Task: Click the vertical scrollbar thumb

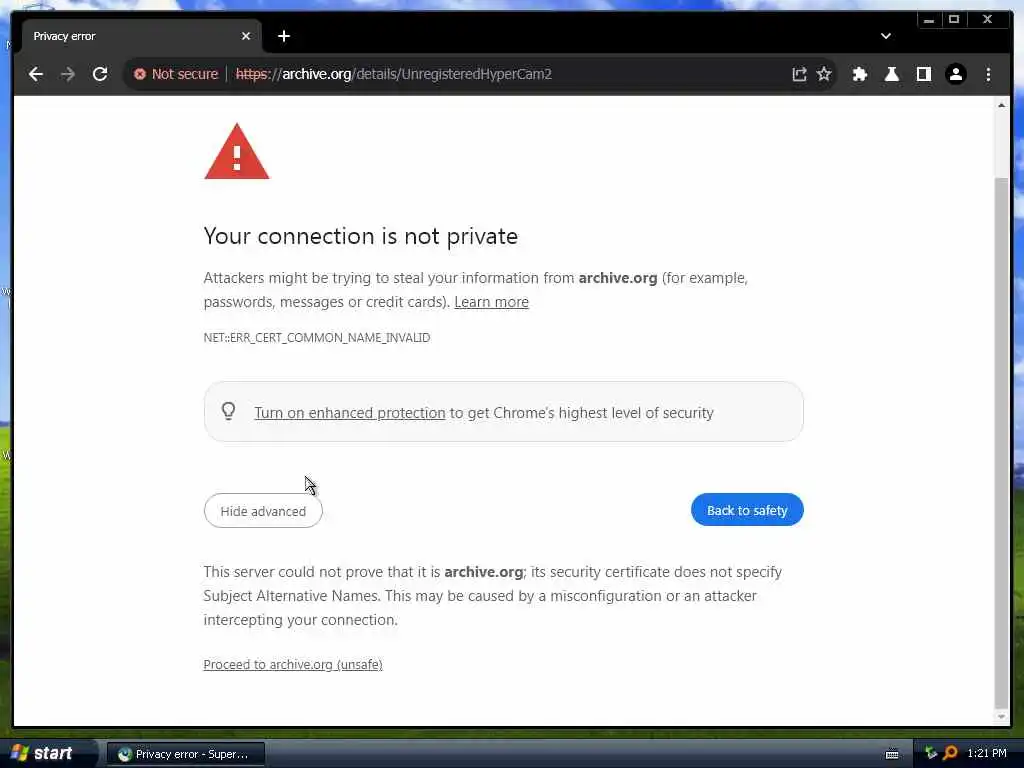Action: (x=1001, y=442)
